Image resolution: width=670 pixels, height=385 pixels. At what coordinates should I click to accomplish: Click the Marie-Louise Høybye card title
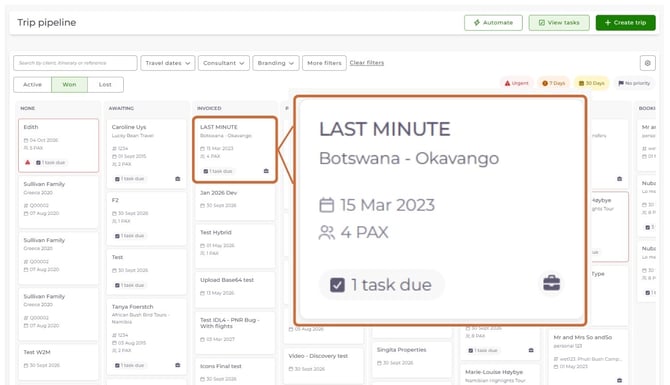pyautogui.click(x=494, y=372)
